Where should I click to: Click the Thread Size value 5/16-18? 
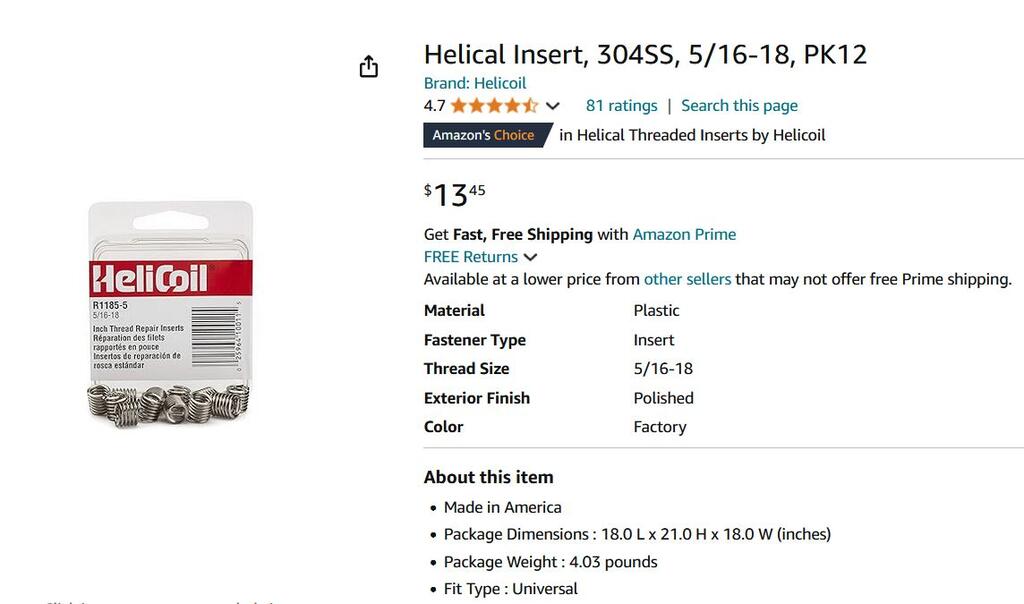tap(663, 369)
